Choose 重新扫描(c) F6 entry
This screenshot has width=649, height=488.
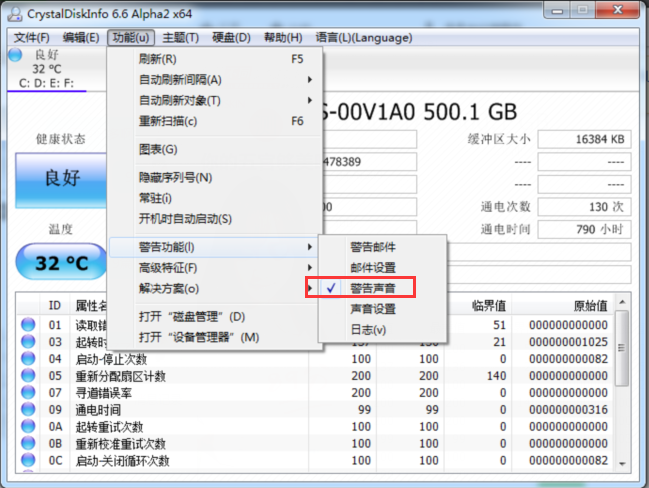pos(214,121)
